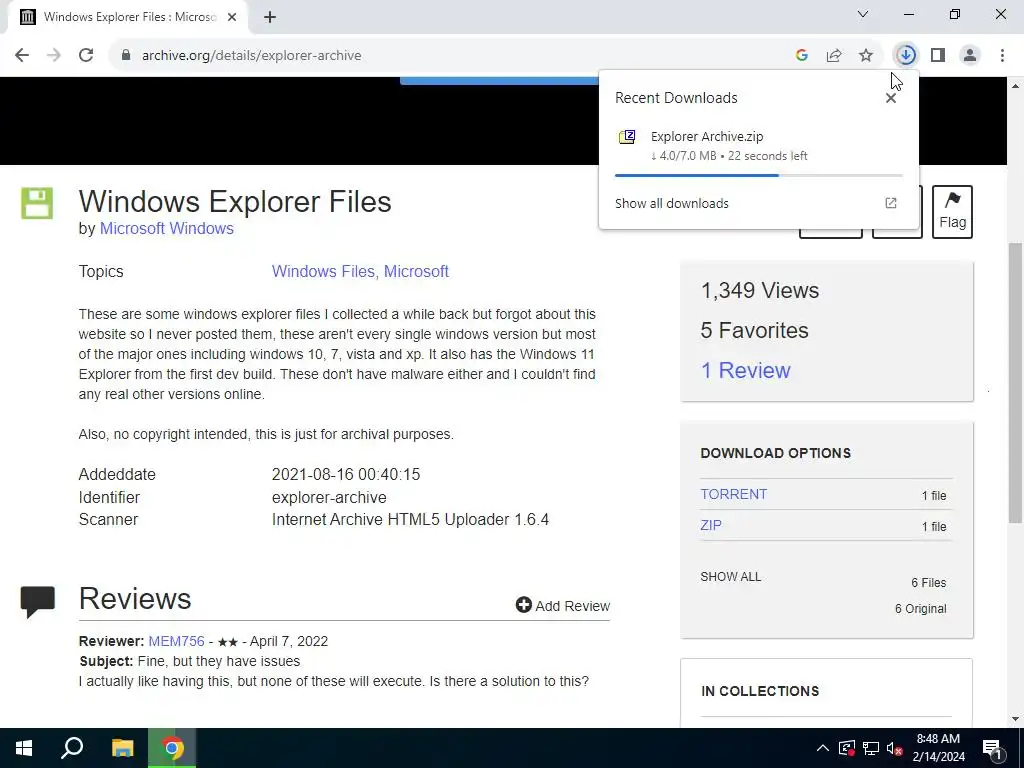Screen dimensions: 1024x768
Task: Click the green floppy disk software icon
Action: tap(37, 203)
